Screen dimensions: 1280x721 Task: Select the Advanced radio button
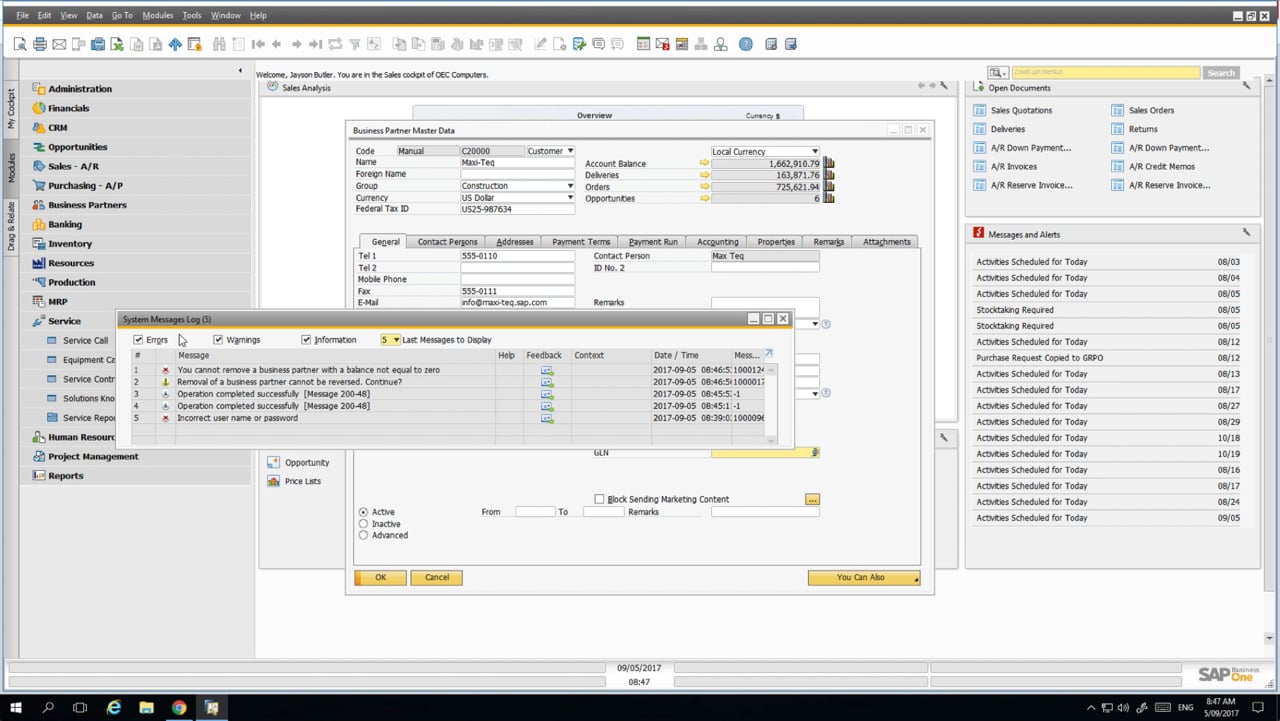click(x=363, y=535)
